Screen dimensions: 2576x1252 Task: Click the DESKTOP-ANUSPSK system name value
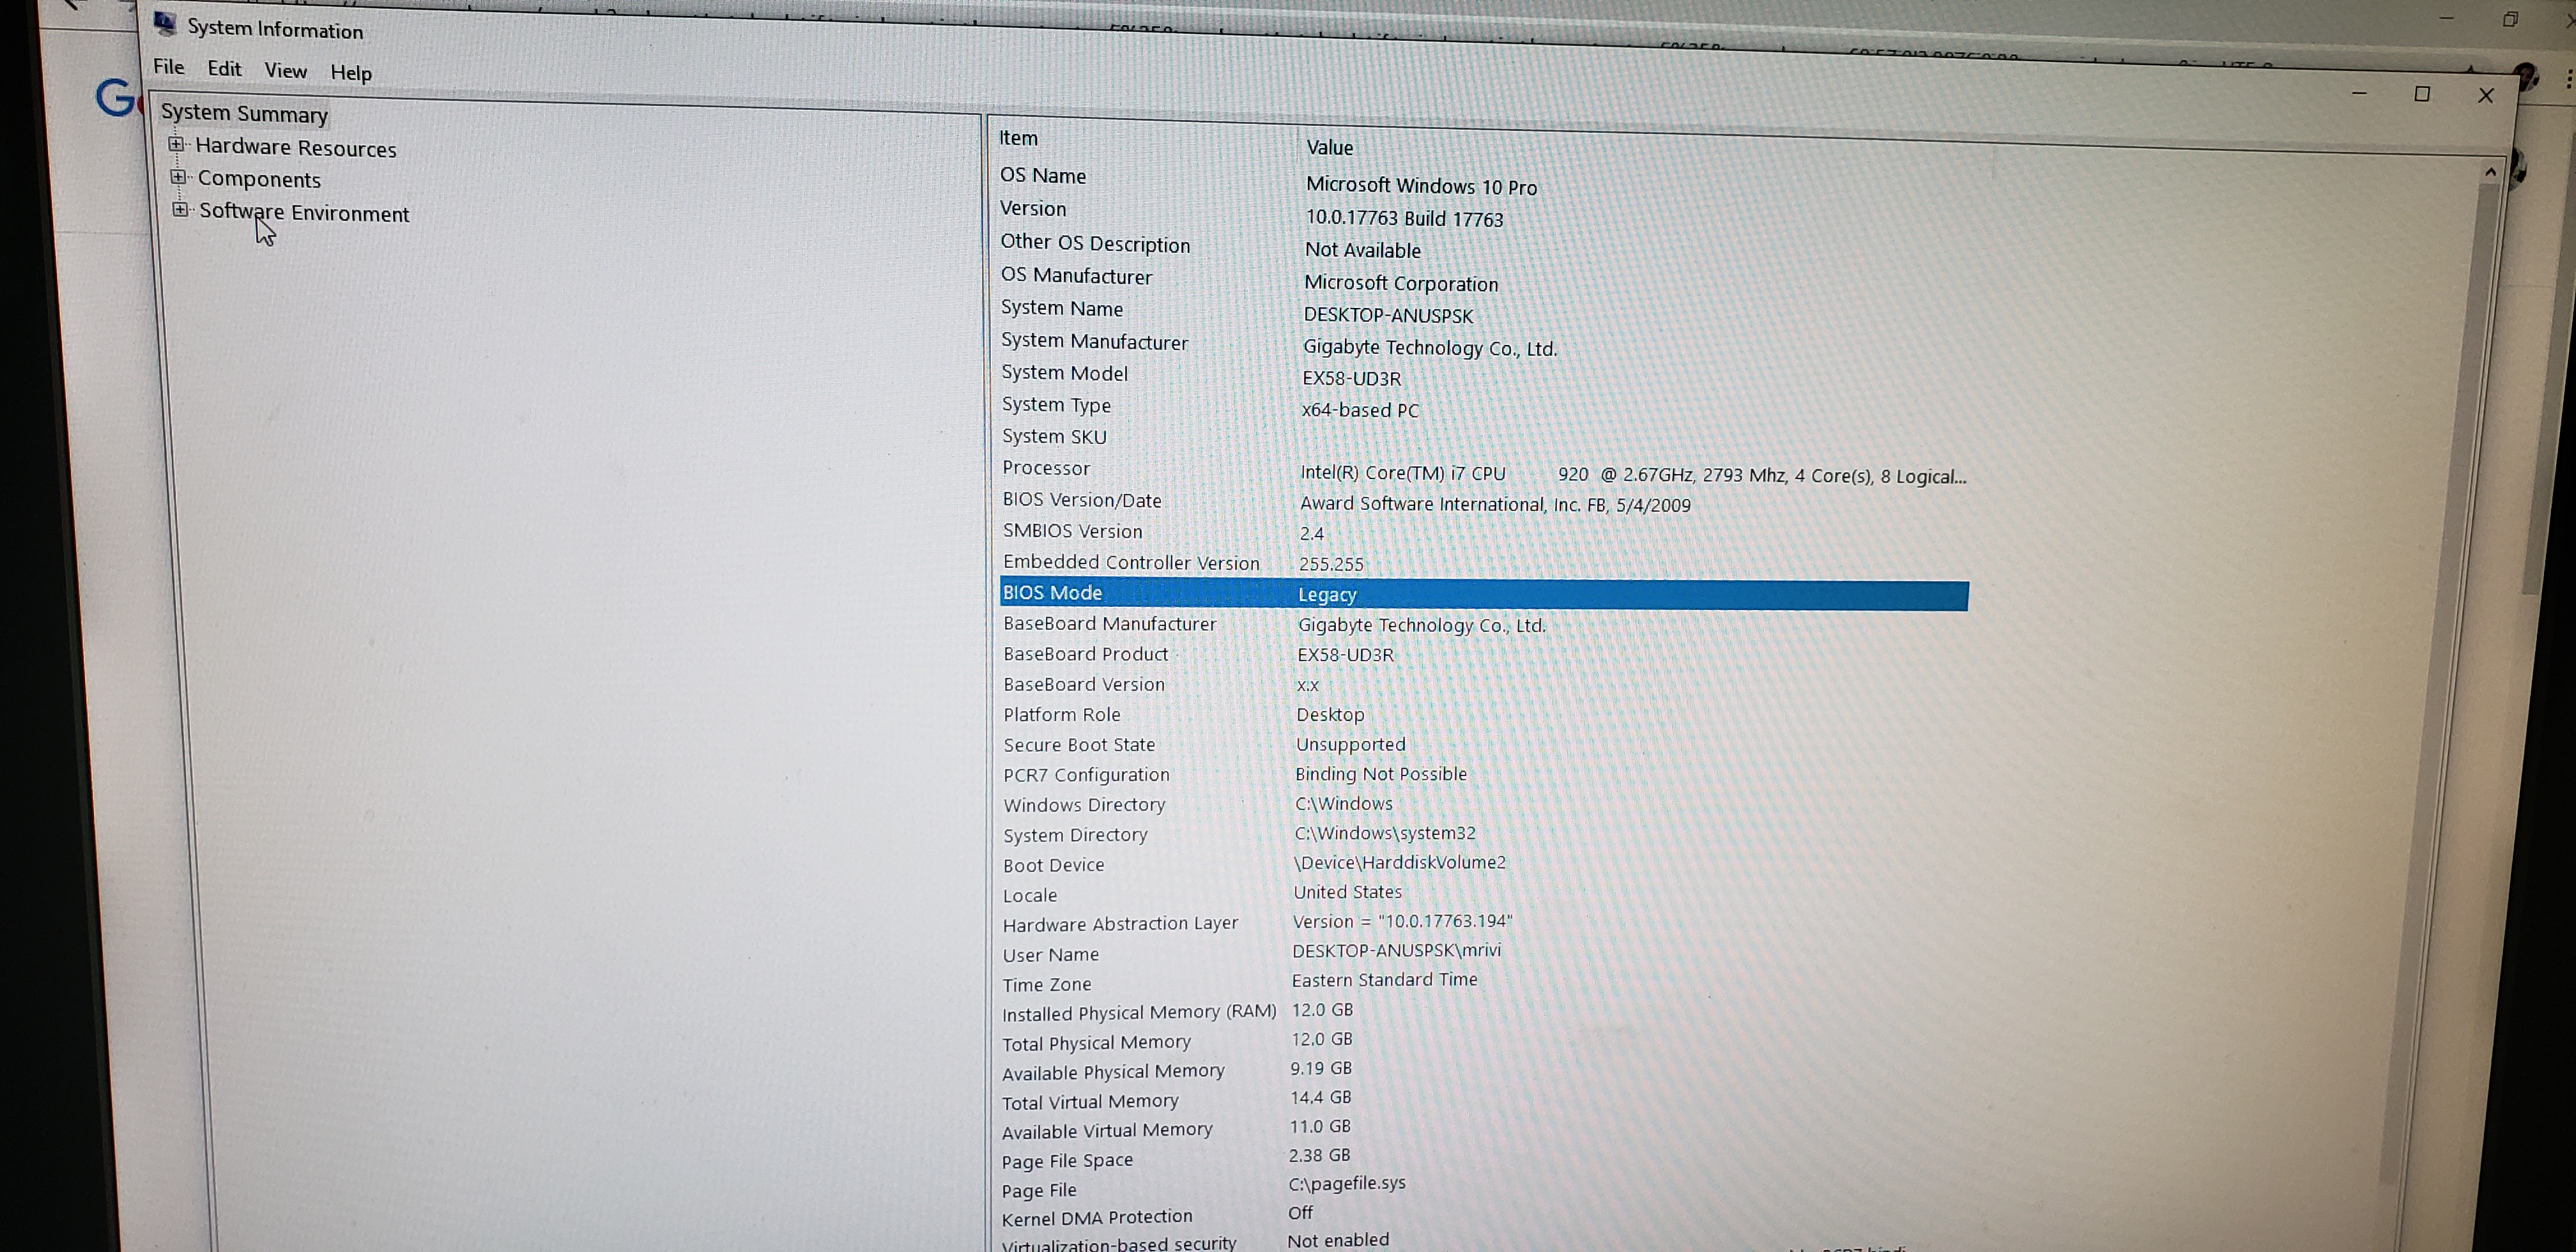click(x=1388, y=316)
